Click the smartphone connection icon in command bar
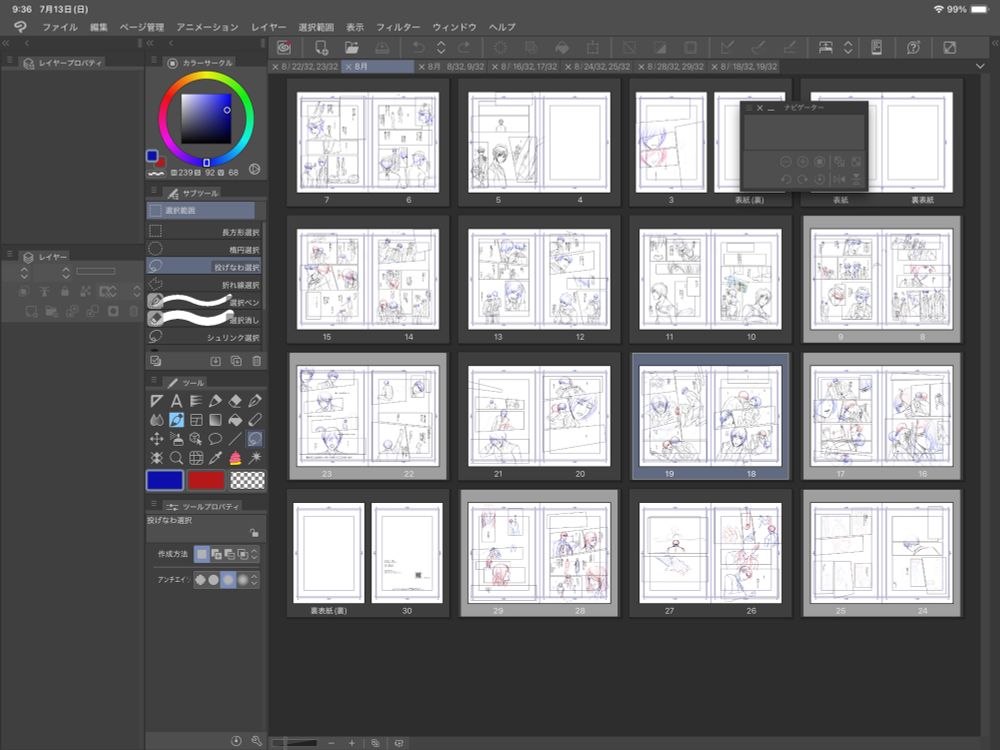 tap(877, 47)
